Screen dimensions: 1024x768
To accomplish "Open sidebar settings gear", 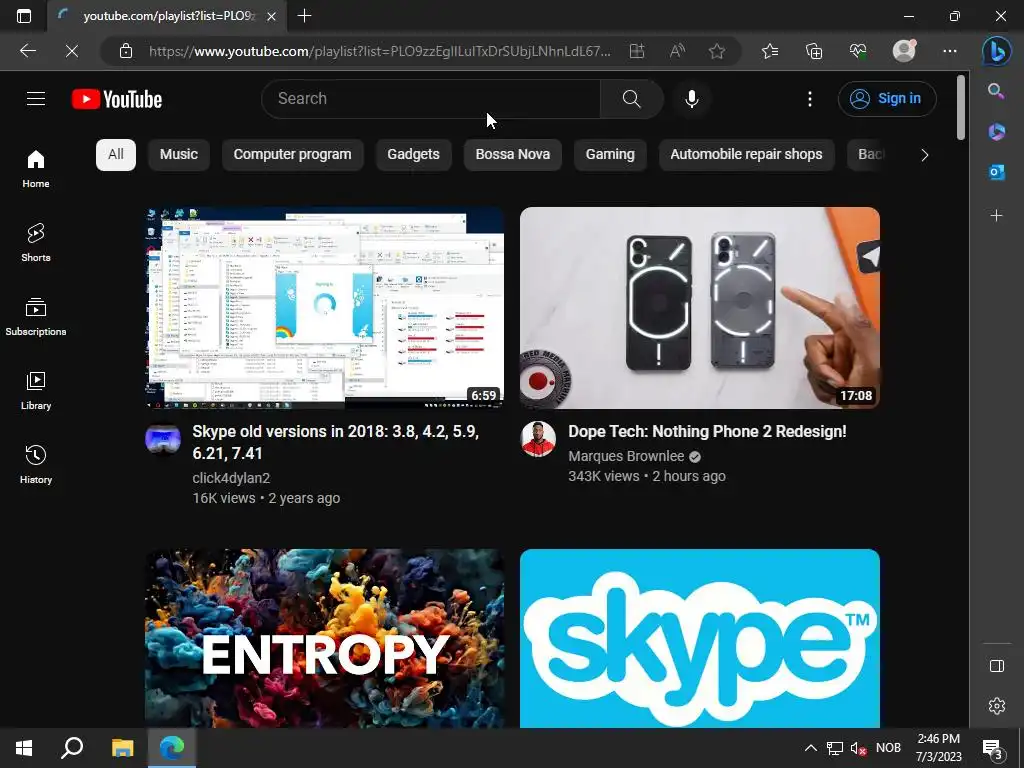I will tap(997, 706).
